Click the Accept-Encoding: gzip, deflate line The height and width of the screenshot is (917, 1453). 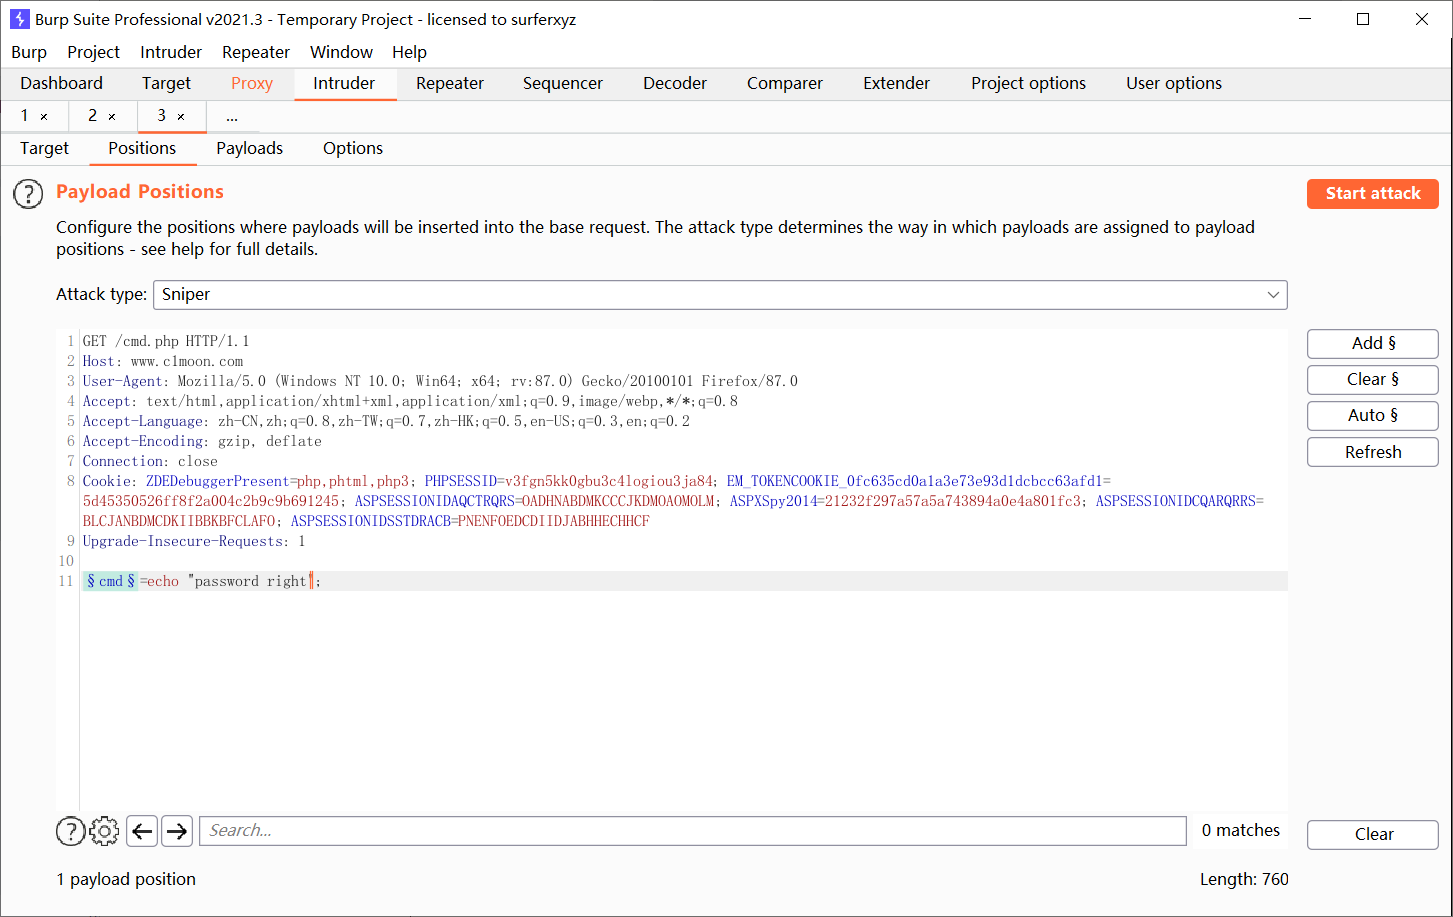point(202,441)
